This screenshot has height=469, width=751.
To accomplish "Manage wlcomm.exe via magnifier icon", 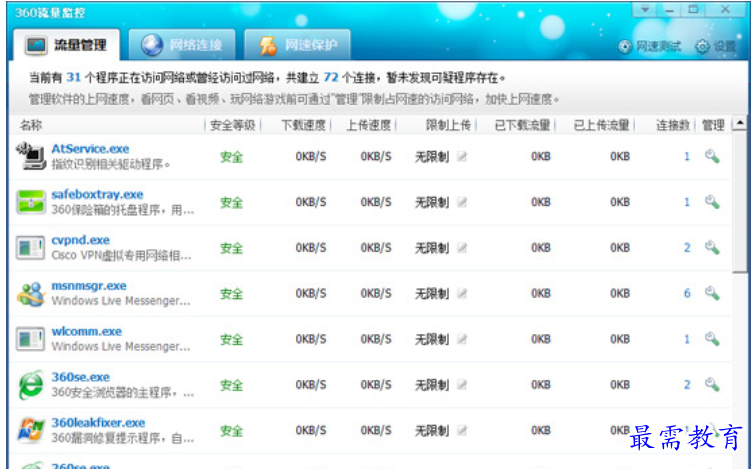I will pos(712,339).
